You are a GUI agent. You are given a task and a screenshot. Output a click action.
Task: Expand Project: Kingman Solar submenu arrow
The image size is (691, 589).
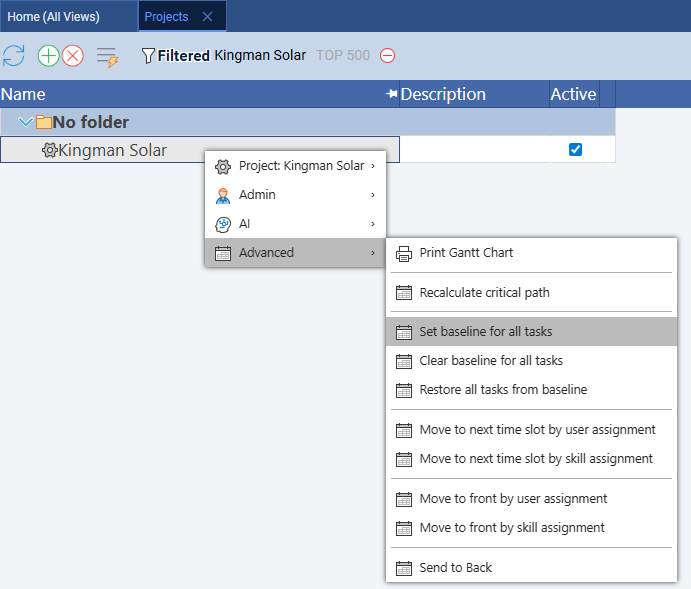373,166
